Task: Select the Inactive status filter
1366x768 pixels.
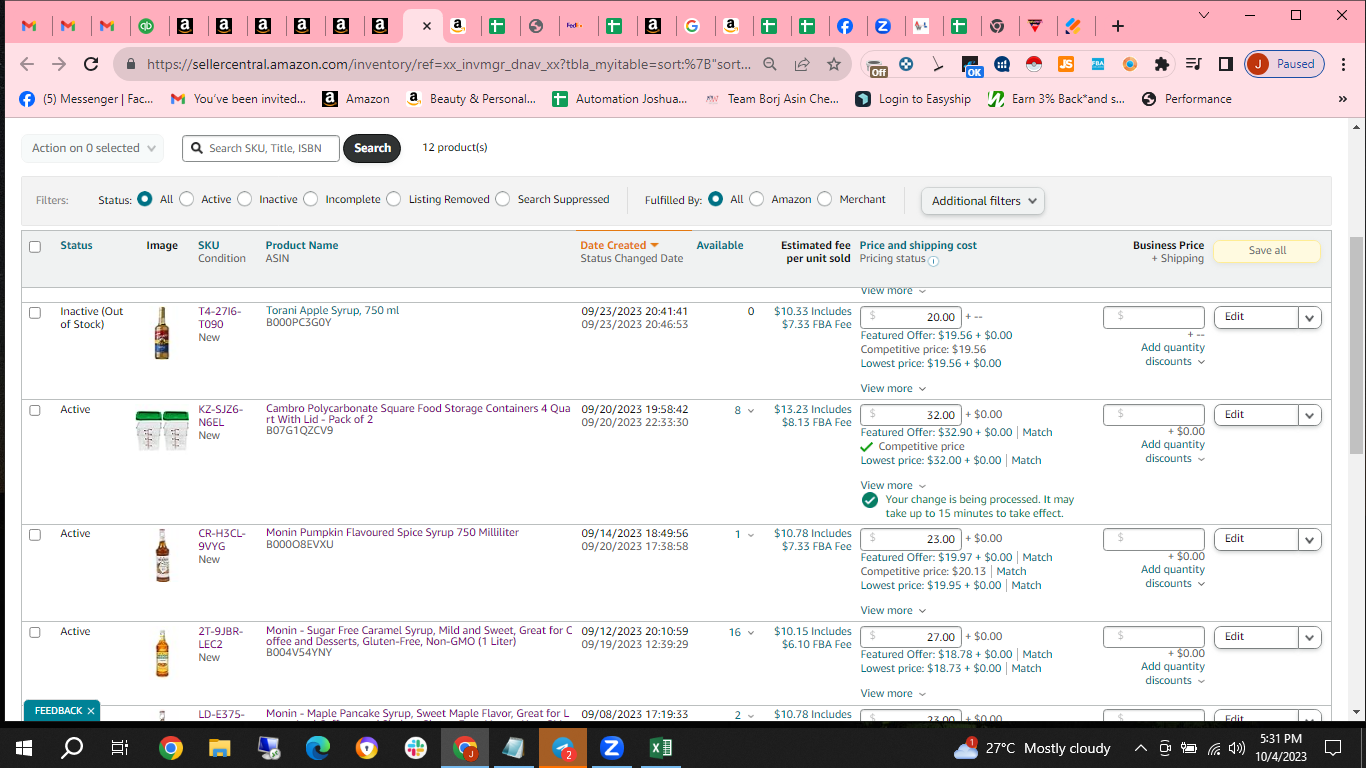Action: (x=245, y=199)
